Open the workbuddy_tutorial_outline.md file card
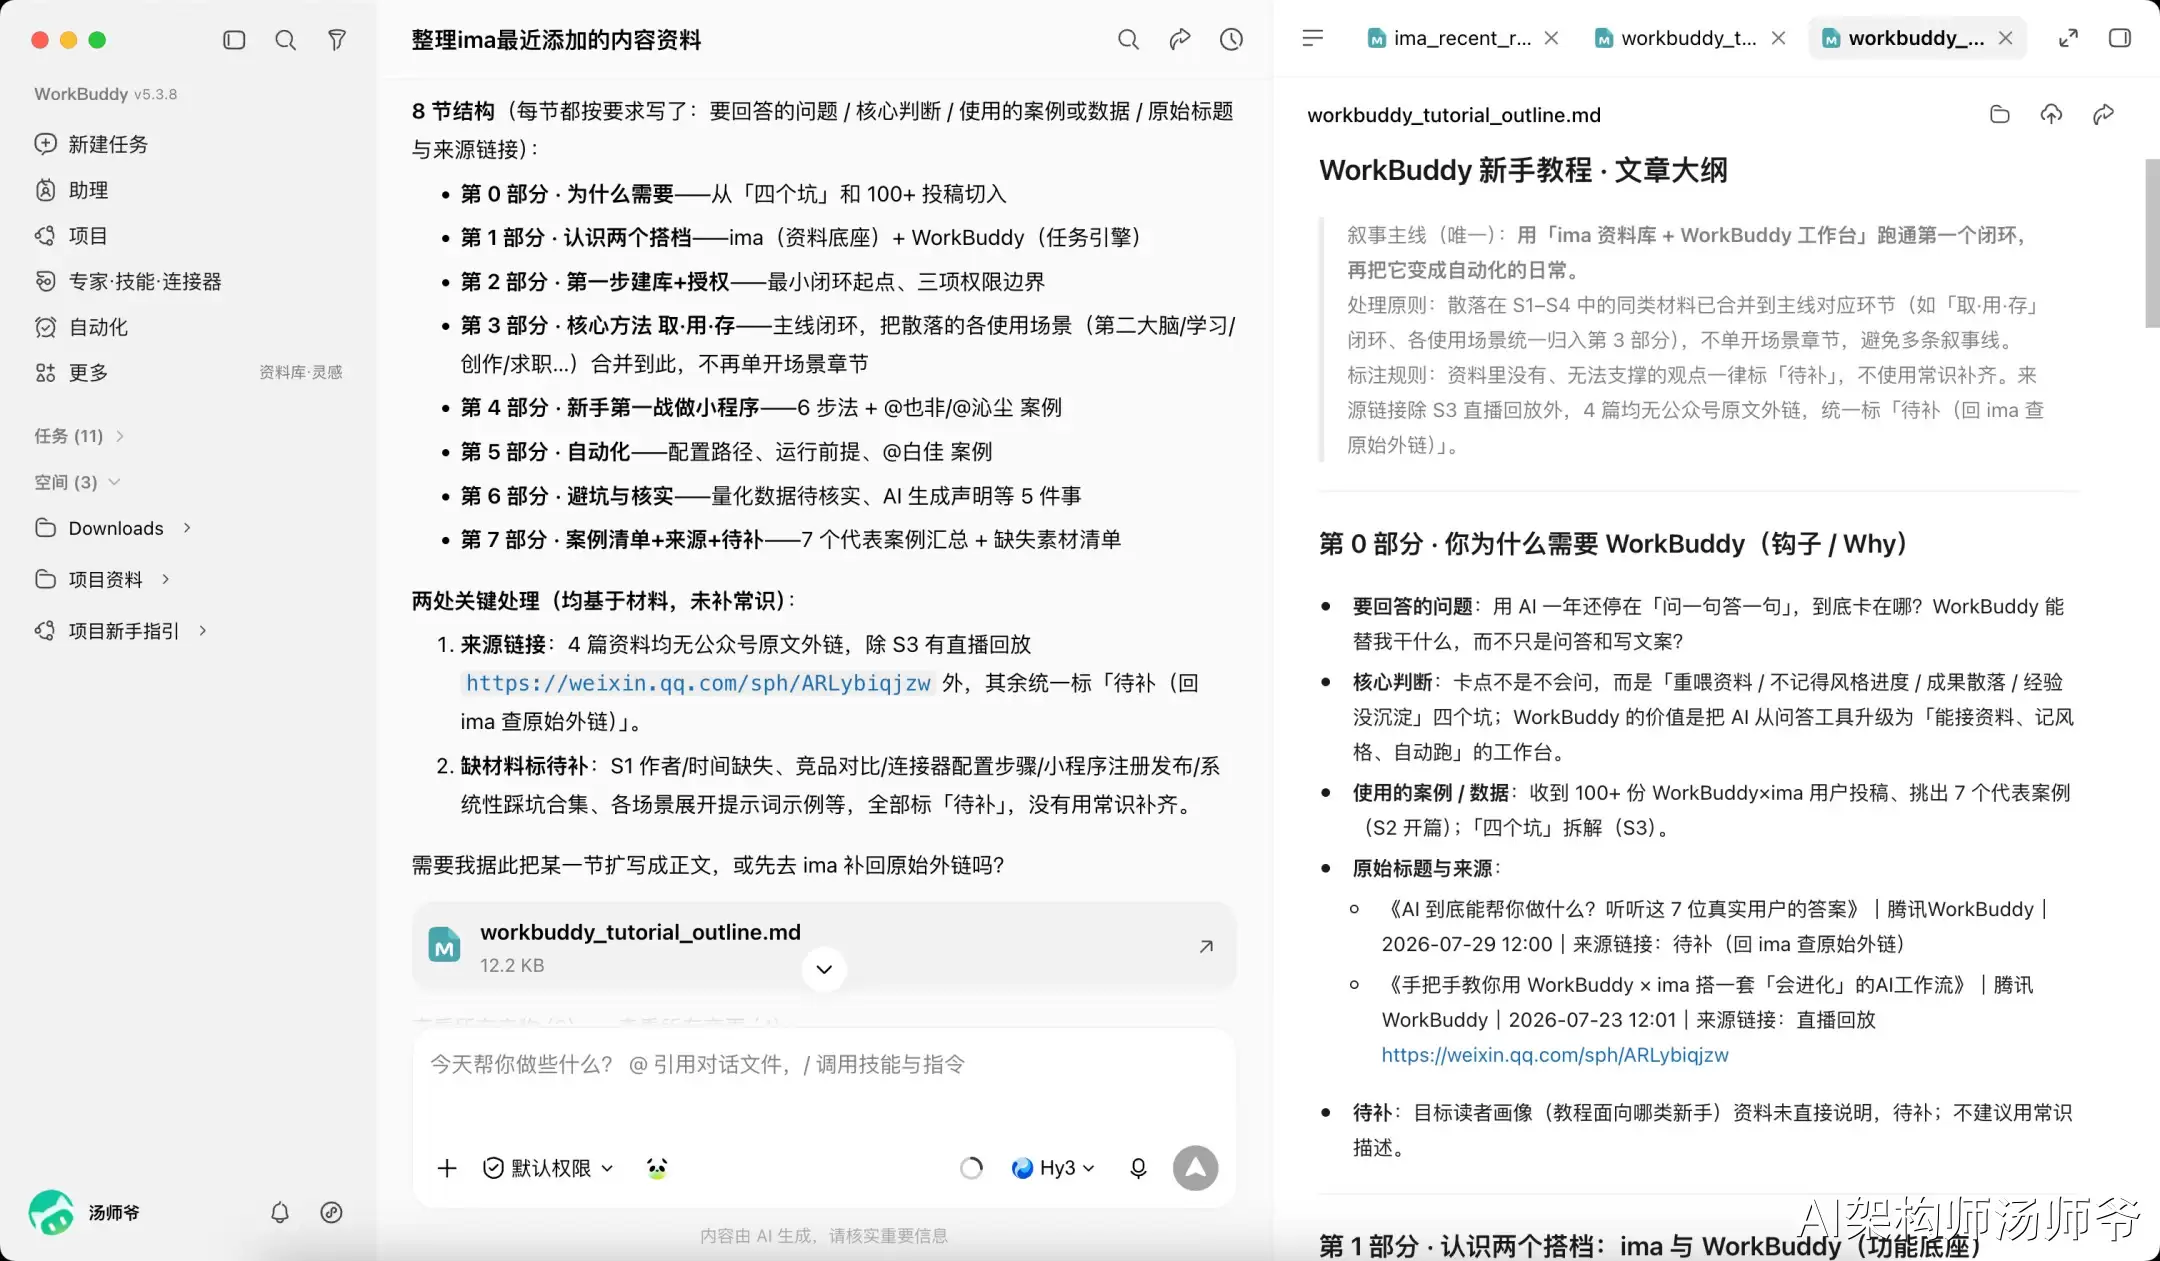 824,946
